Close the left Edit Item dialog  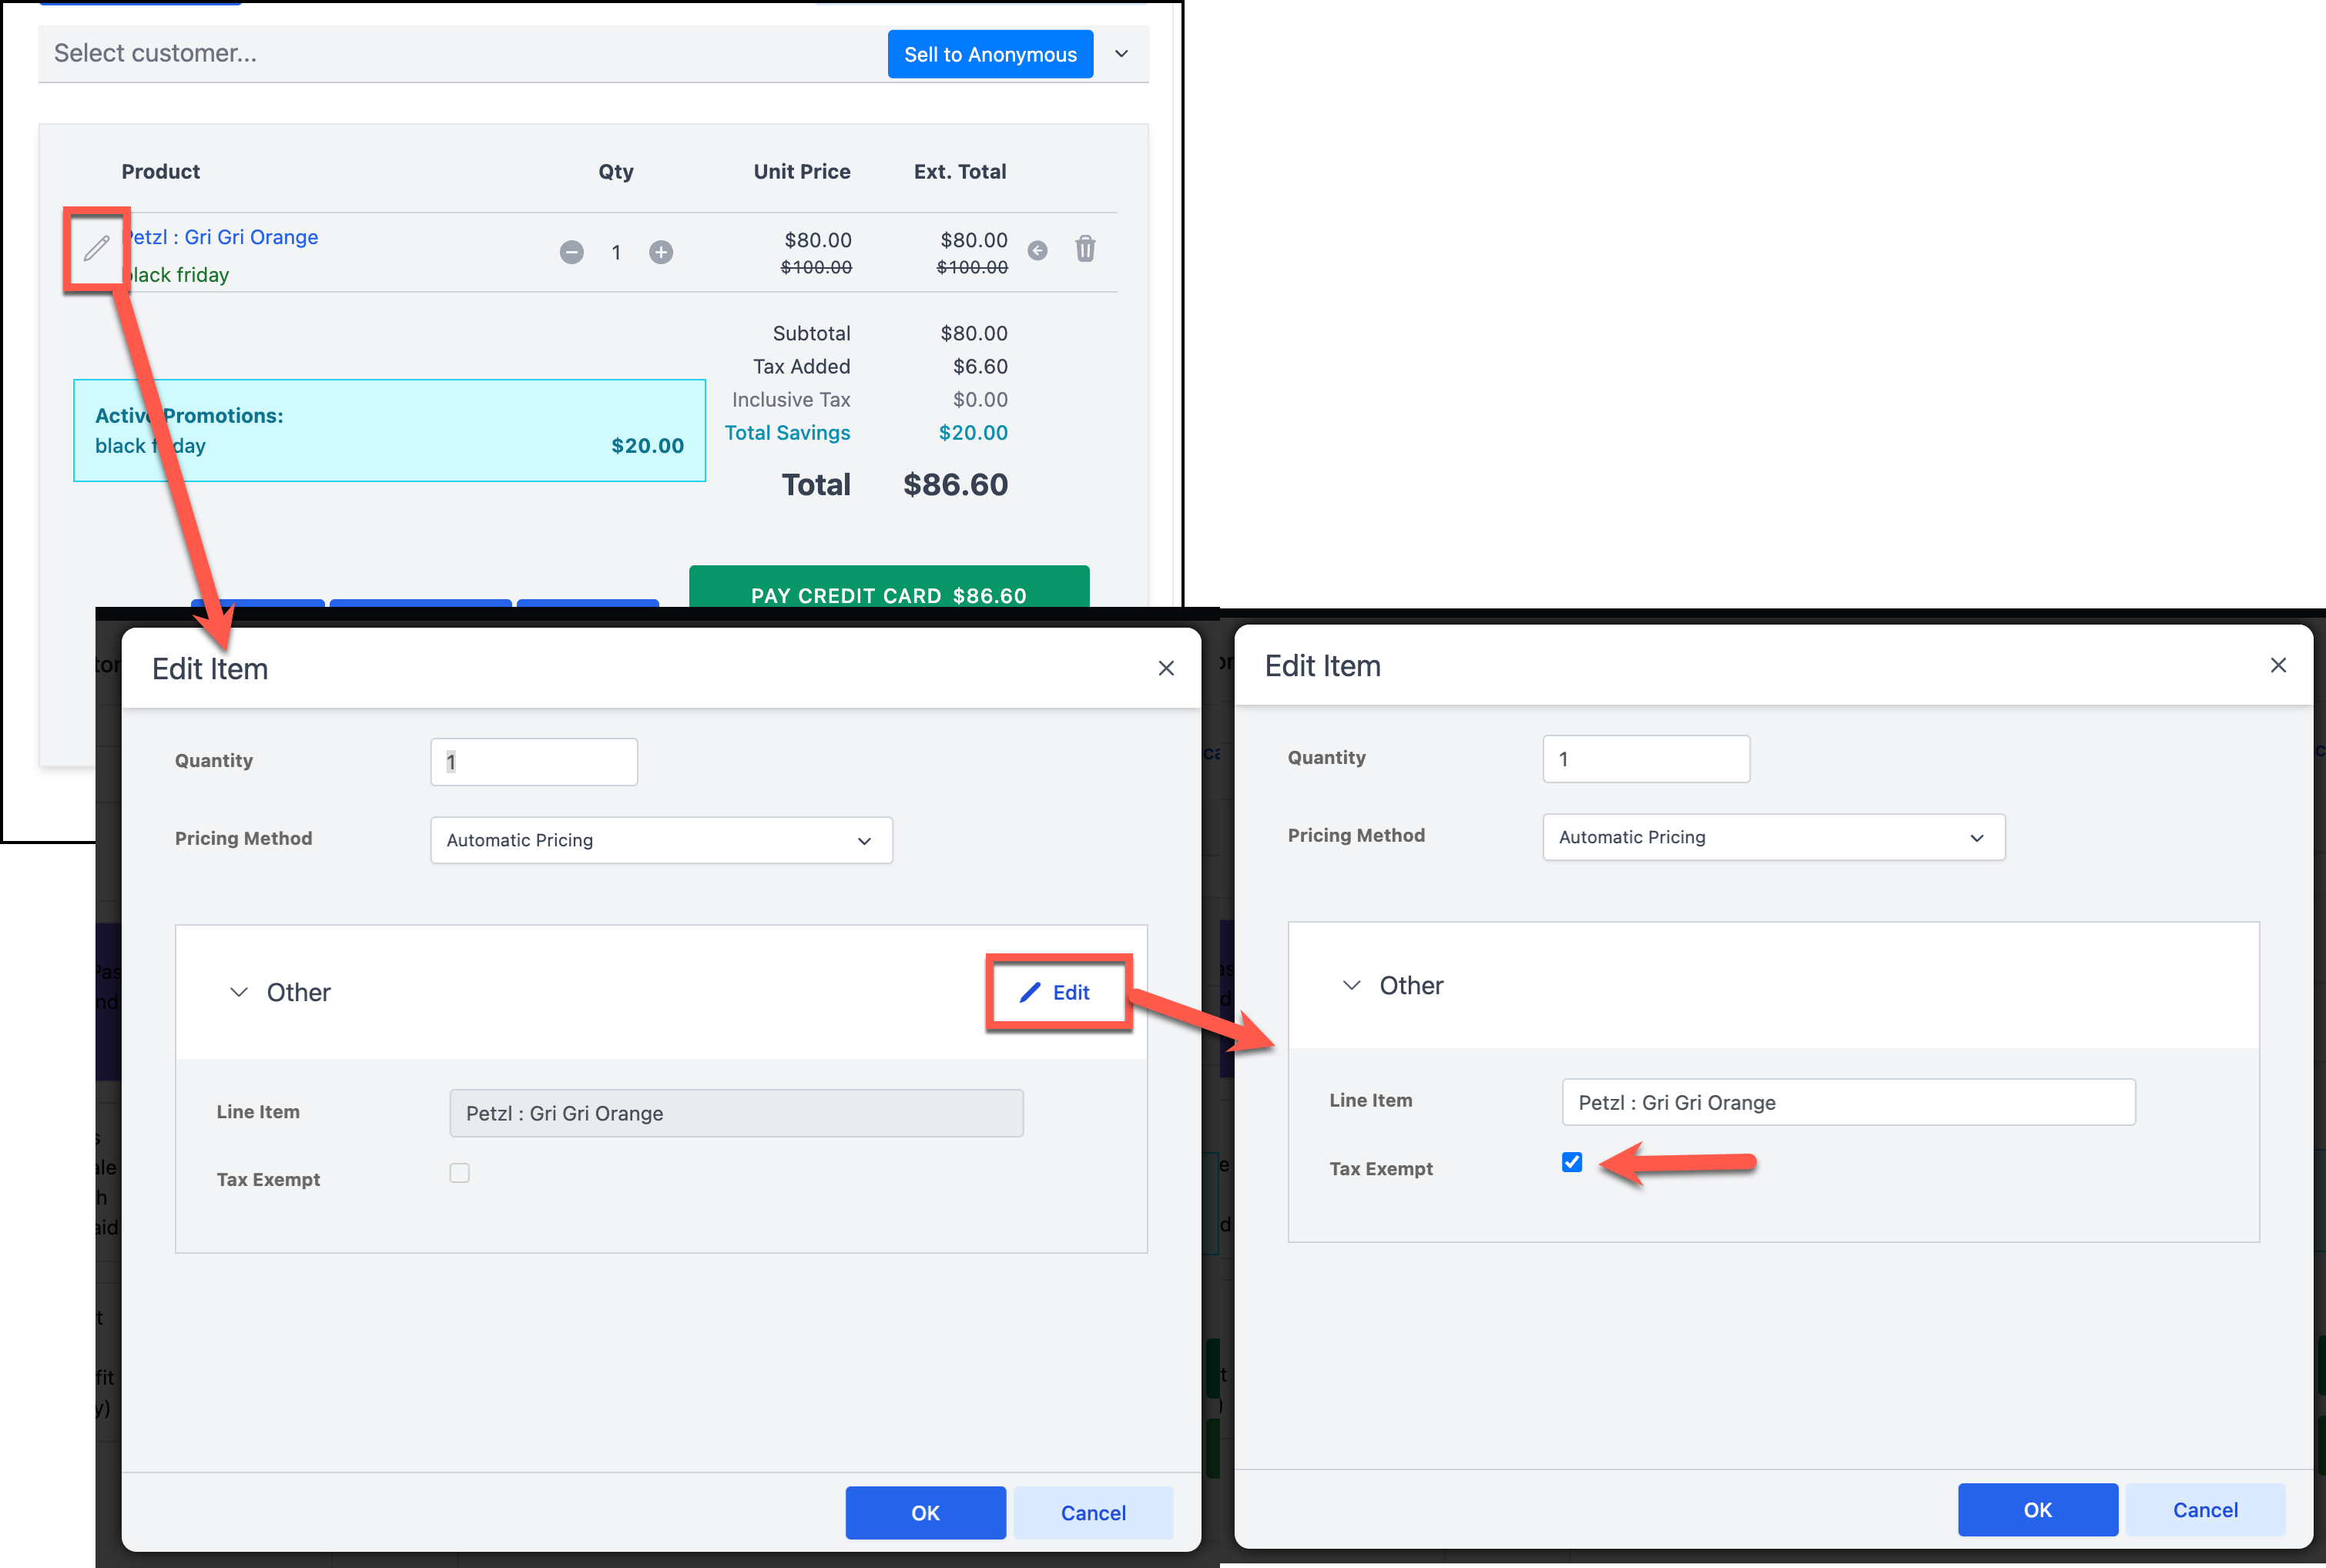point(1166,668)
